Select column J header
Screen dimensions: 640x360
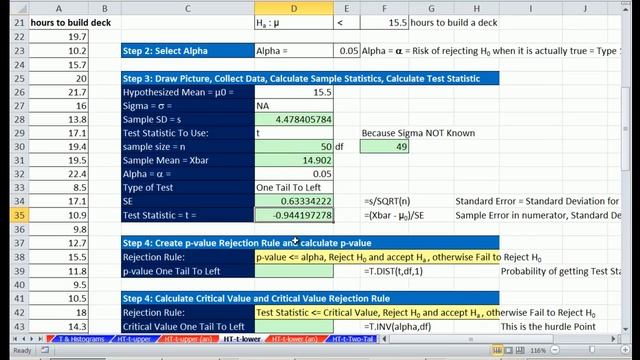pos(585,9)
